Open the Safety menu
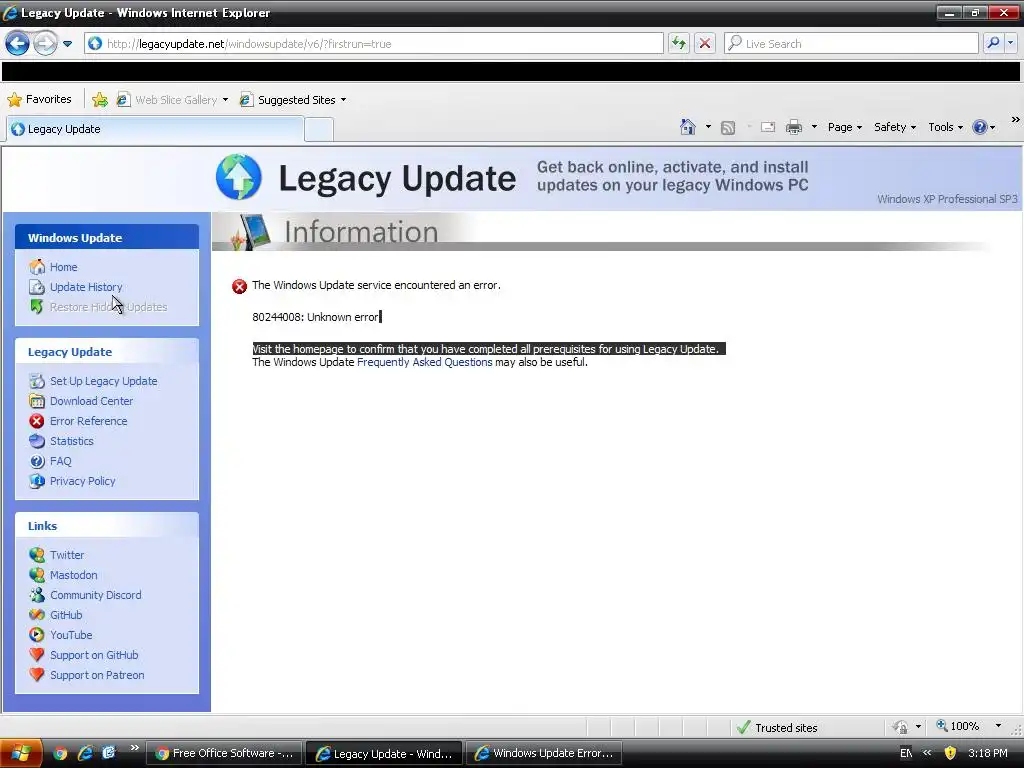The height and width of the screenshot is (768, 1024). tap(895, 127)
